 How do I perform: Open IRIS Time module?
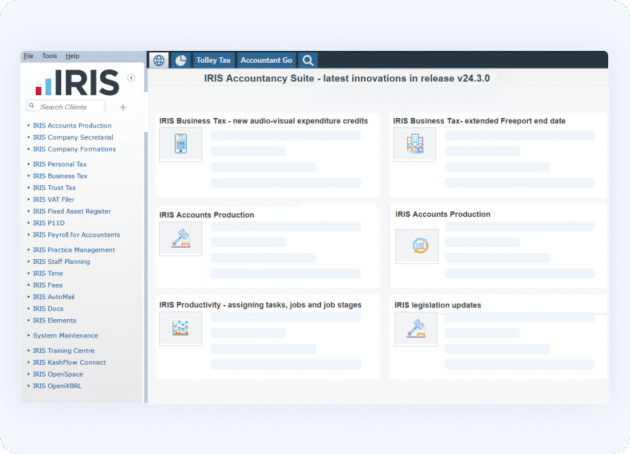pos(48,273)
